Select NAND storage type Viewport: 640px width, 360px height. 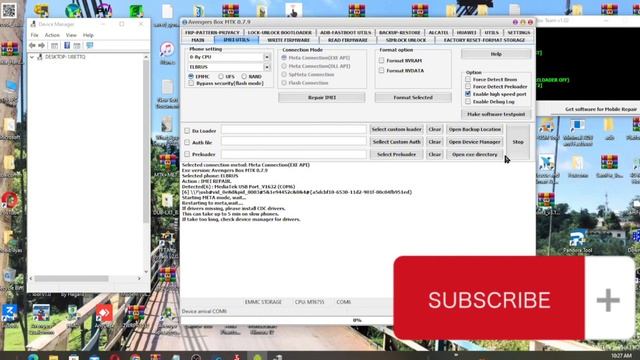(244, 76)
